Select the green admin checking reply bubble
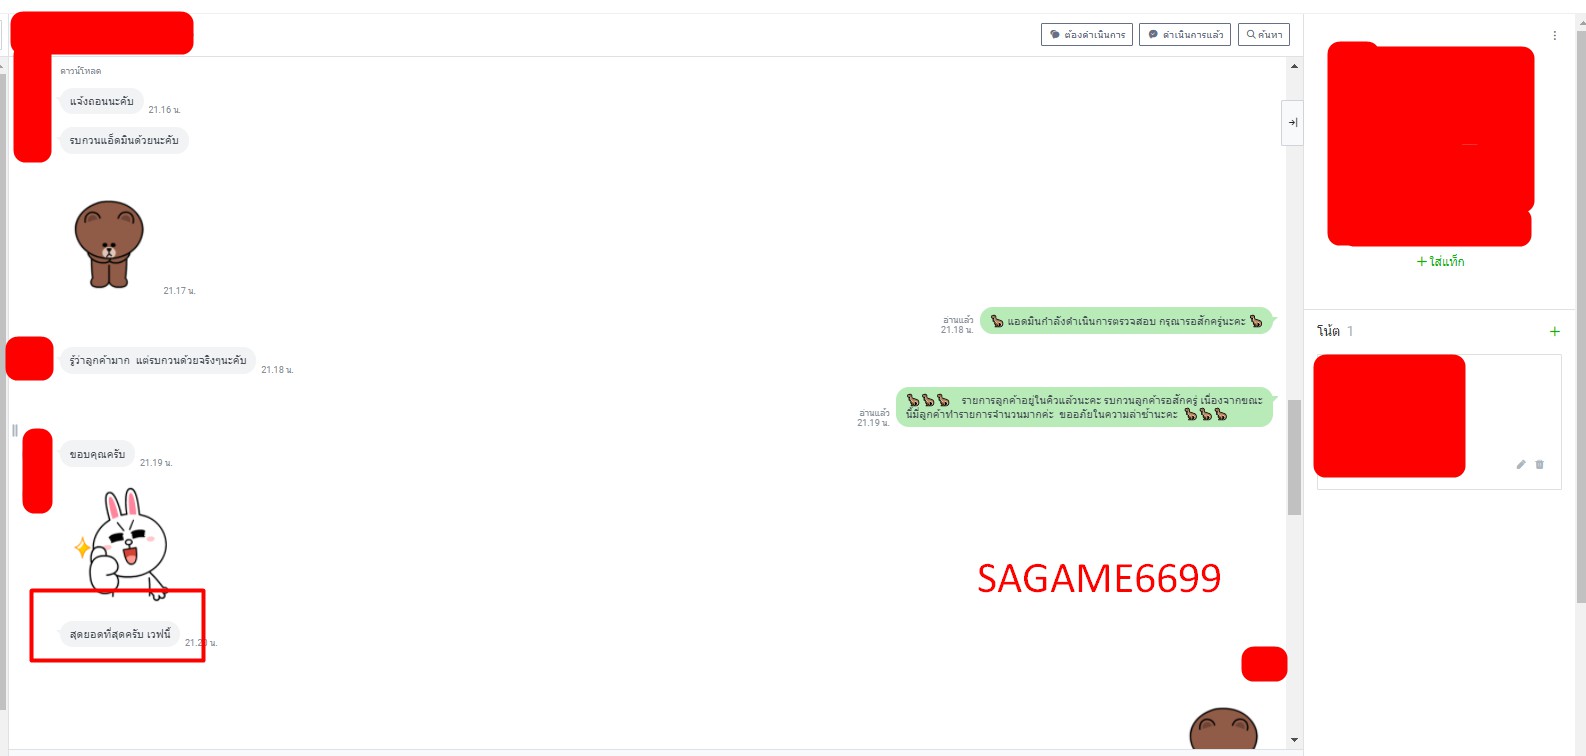Image resolution: width=1586 pixels, height=756 pixels. tap(1125, 321)
